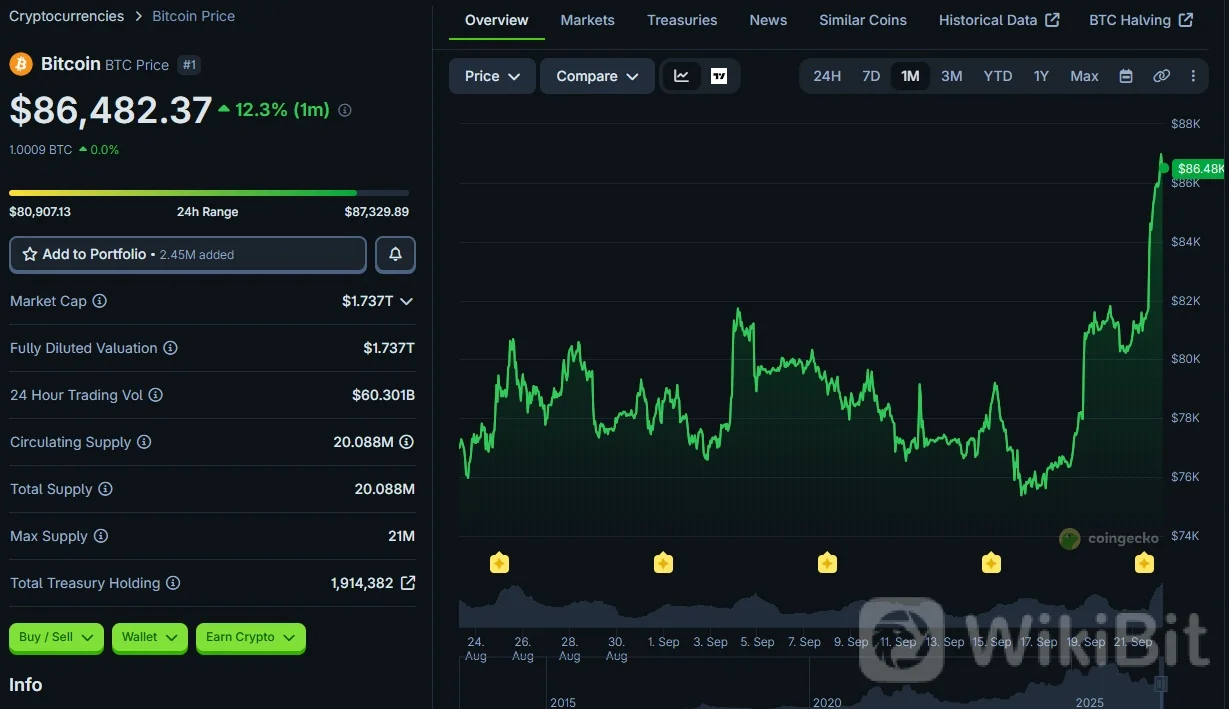Click news event marker near 15 Sep
This screenshot has height=709, width=1229.
coord(991,563)
